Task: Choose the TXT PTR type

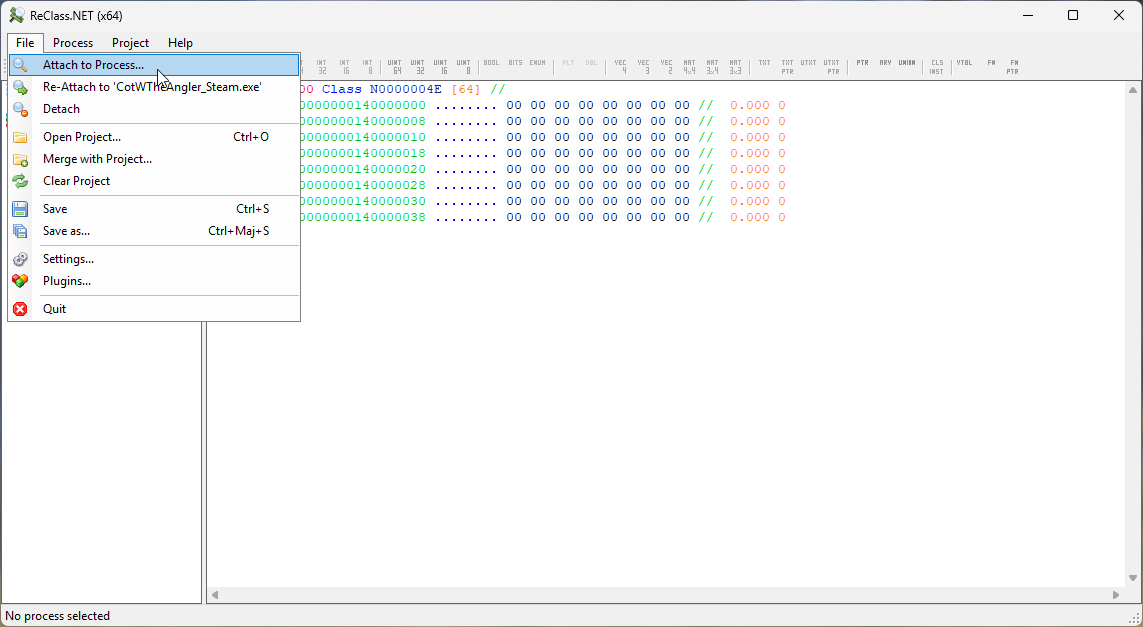Action: (787, 67)
